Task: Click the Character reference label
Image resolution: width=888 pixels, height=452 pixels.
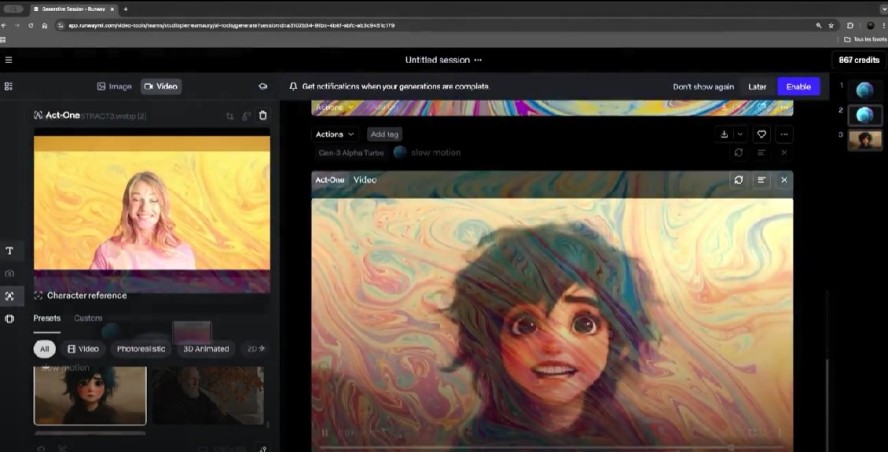Action: click(87, 295)
